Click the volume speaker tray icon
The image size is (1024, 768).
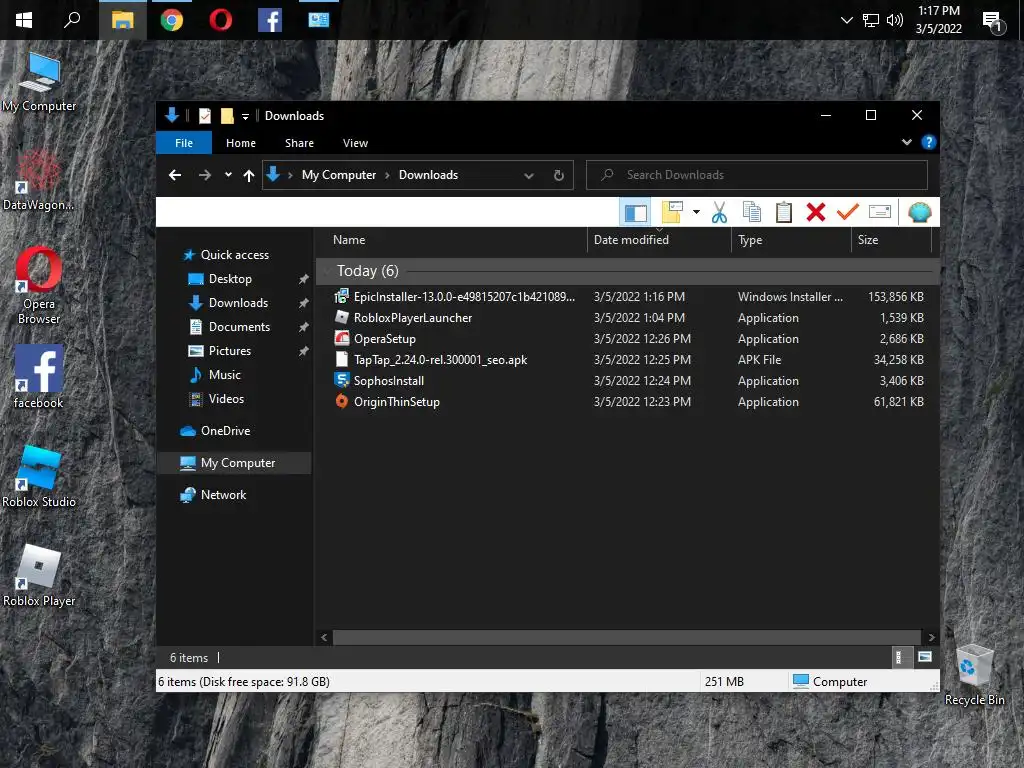tap(895, 20)
